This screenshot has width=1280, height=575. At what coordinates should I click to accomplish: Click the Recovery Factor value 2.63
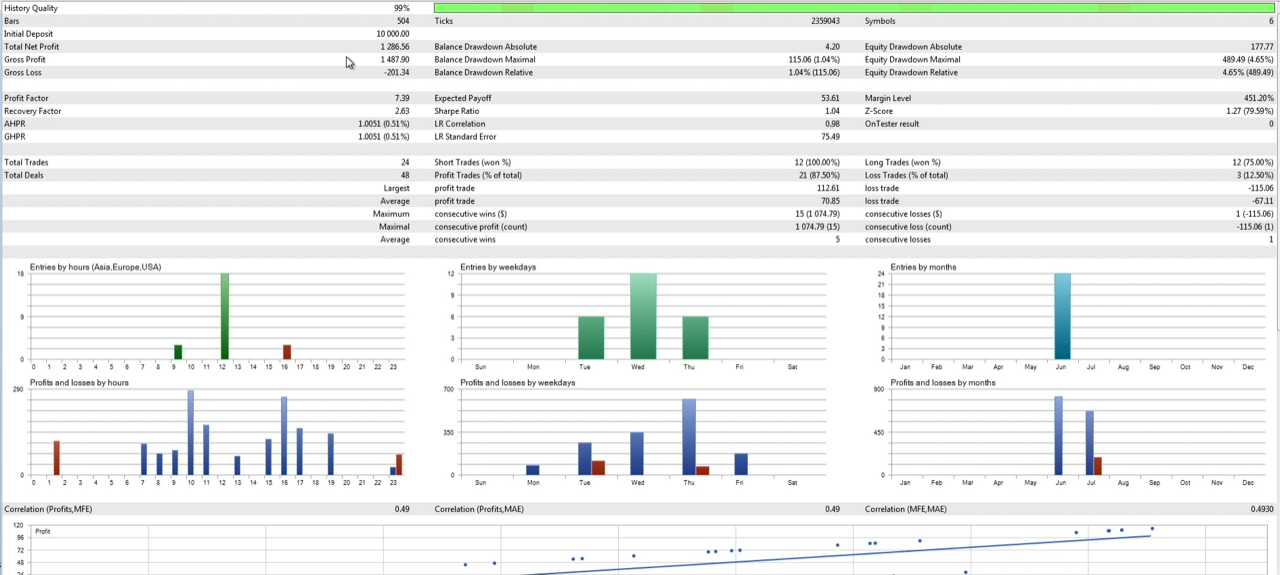[x=402, y=112]
